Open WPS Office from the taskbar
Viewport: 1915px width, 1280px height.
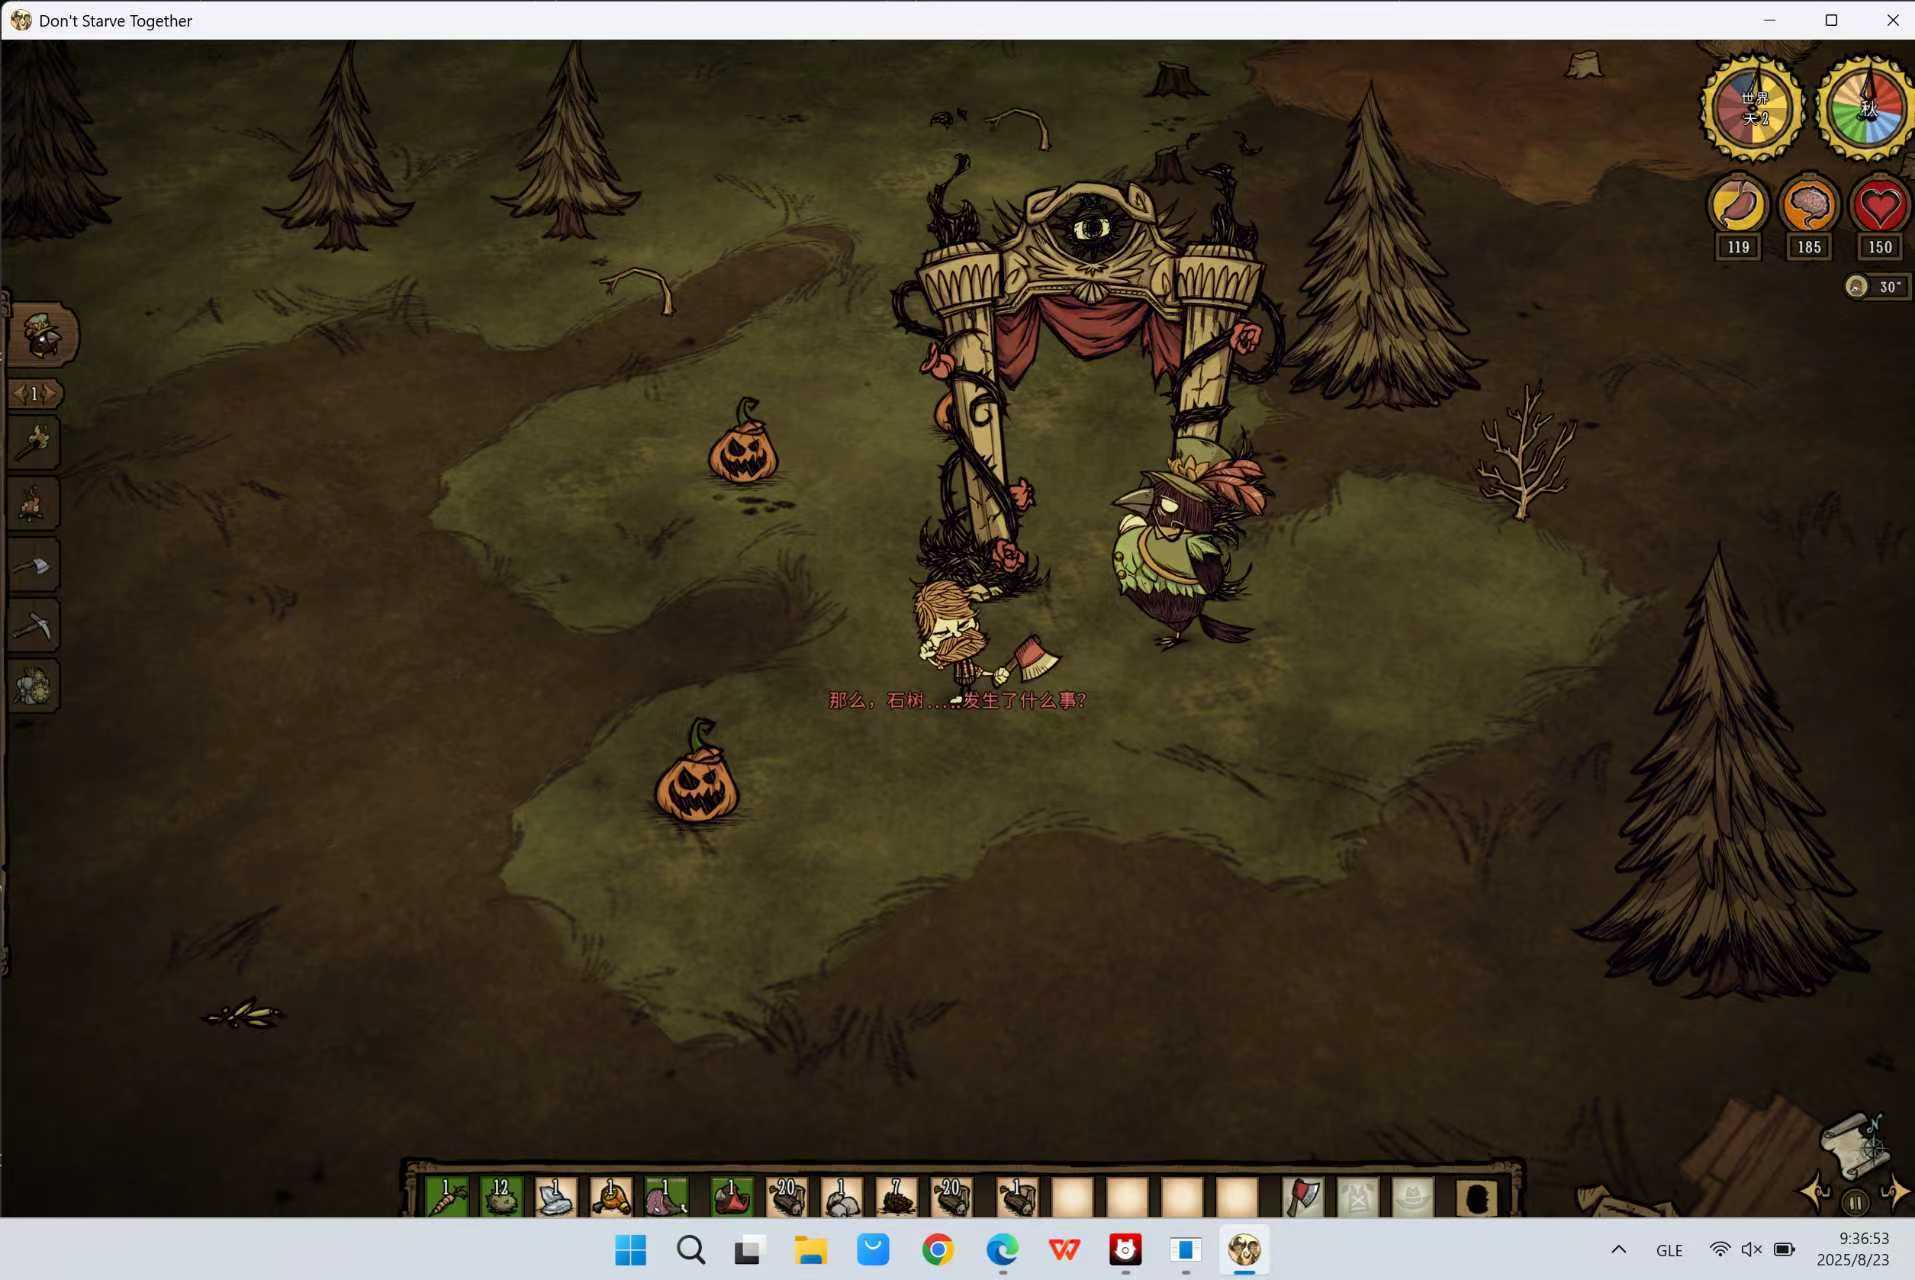[1064, 1250]
